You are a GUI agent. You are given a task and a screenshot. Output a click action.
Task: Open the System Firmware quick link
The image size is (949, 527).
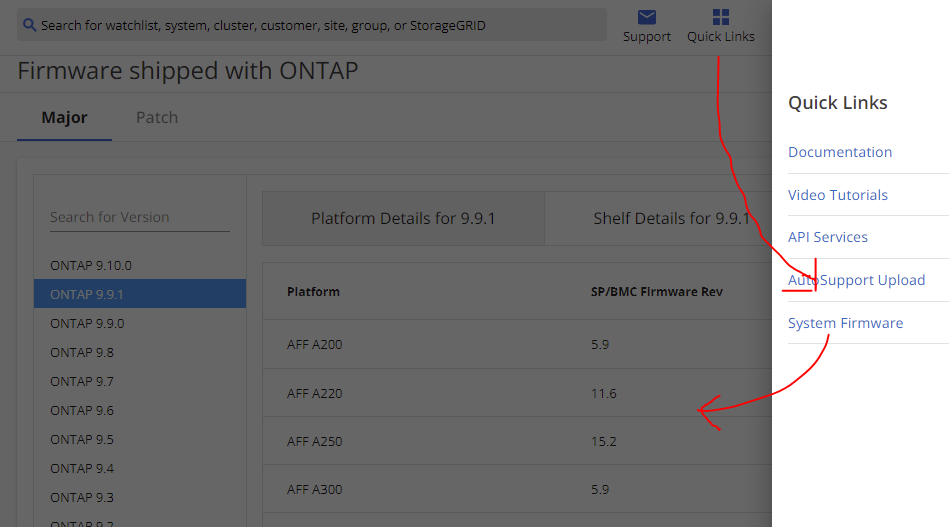pos(846,323)
